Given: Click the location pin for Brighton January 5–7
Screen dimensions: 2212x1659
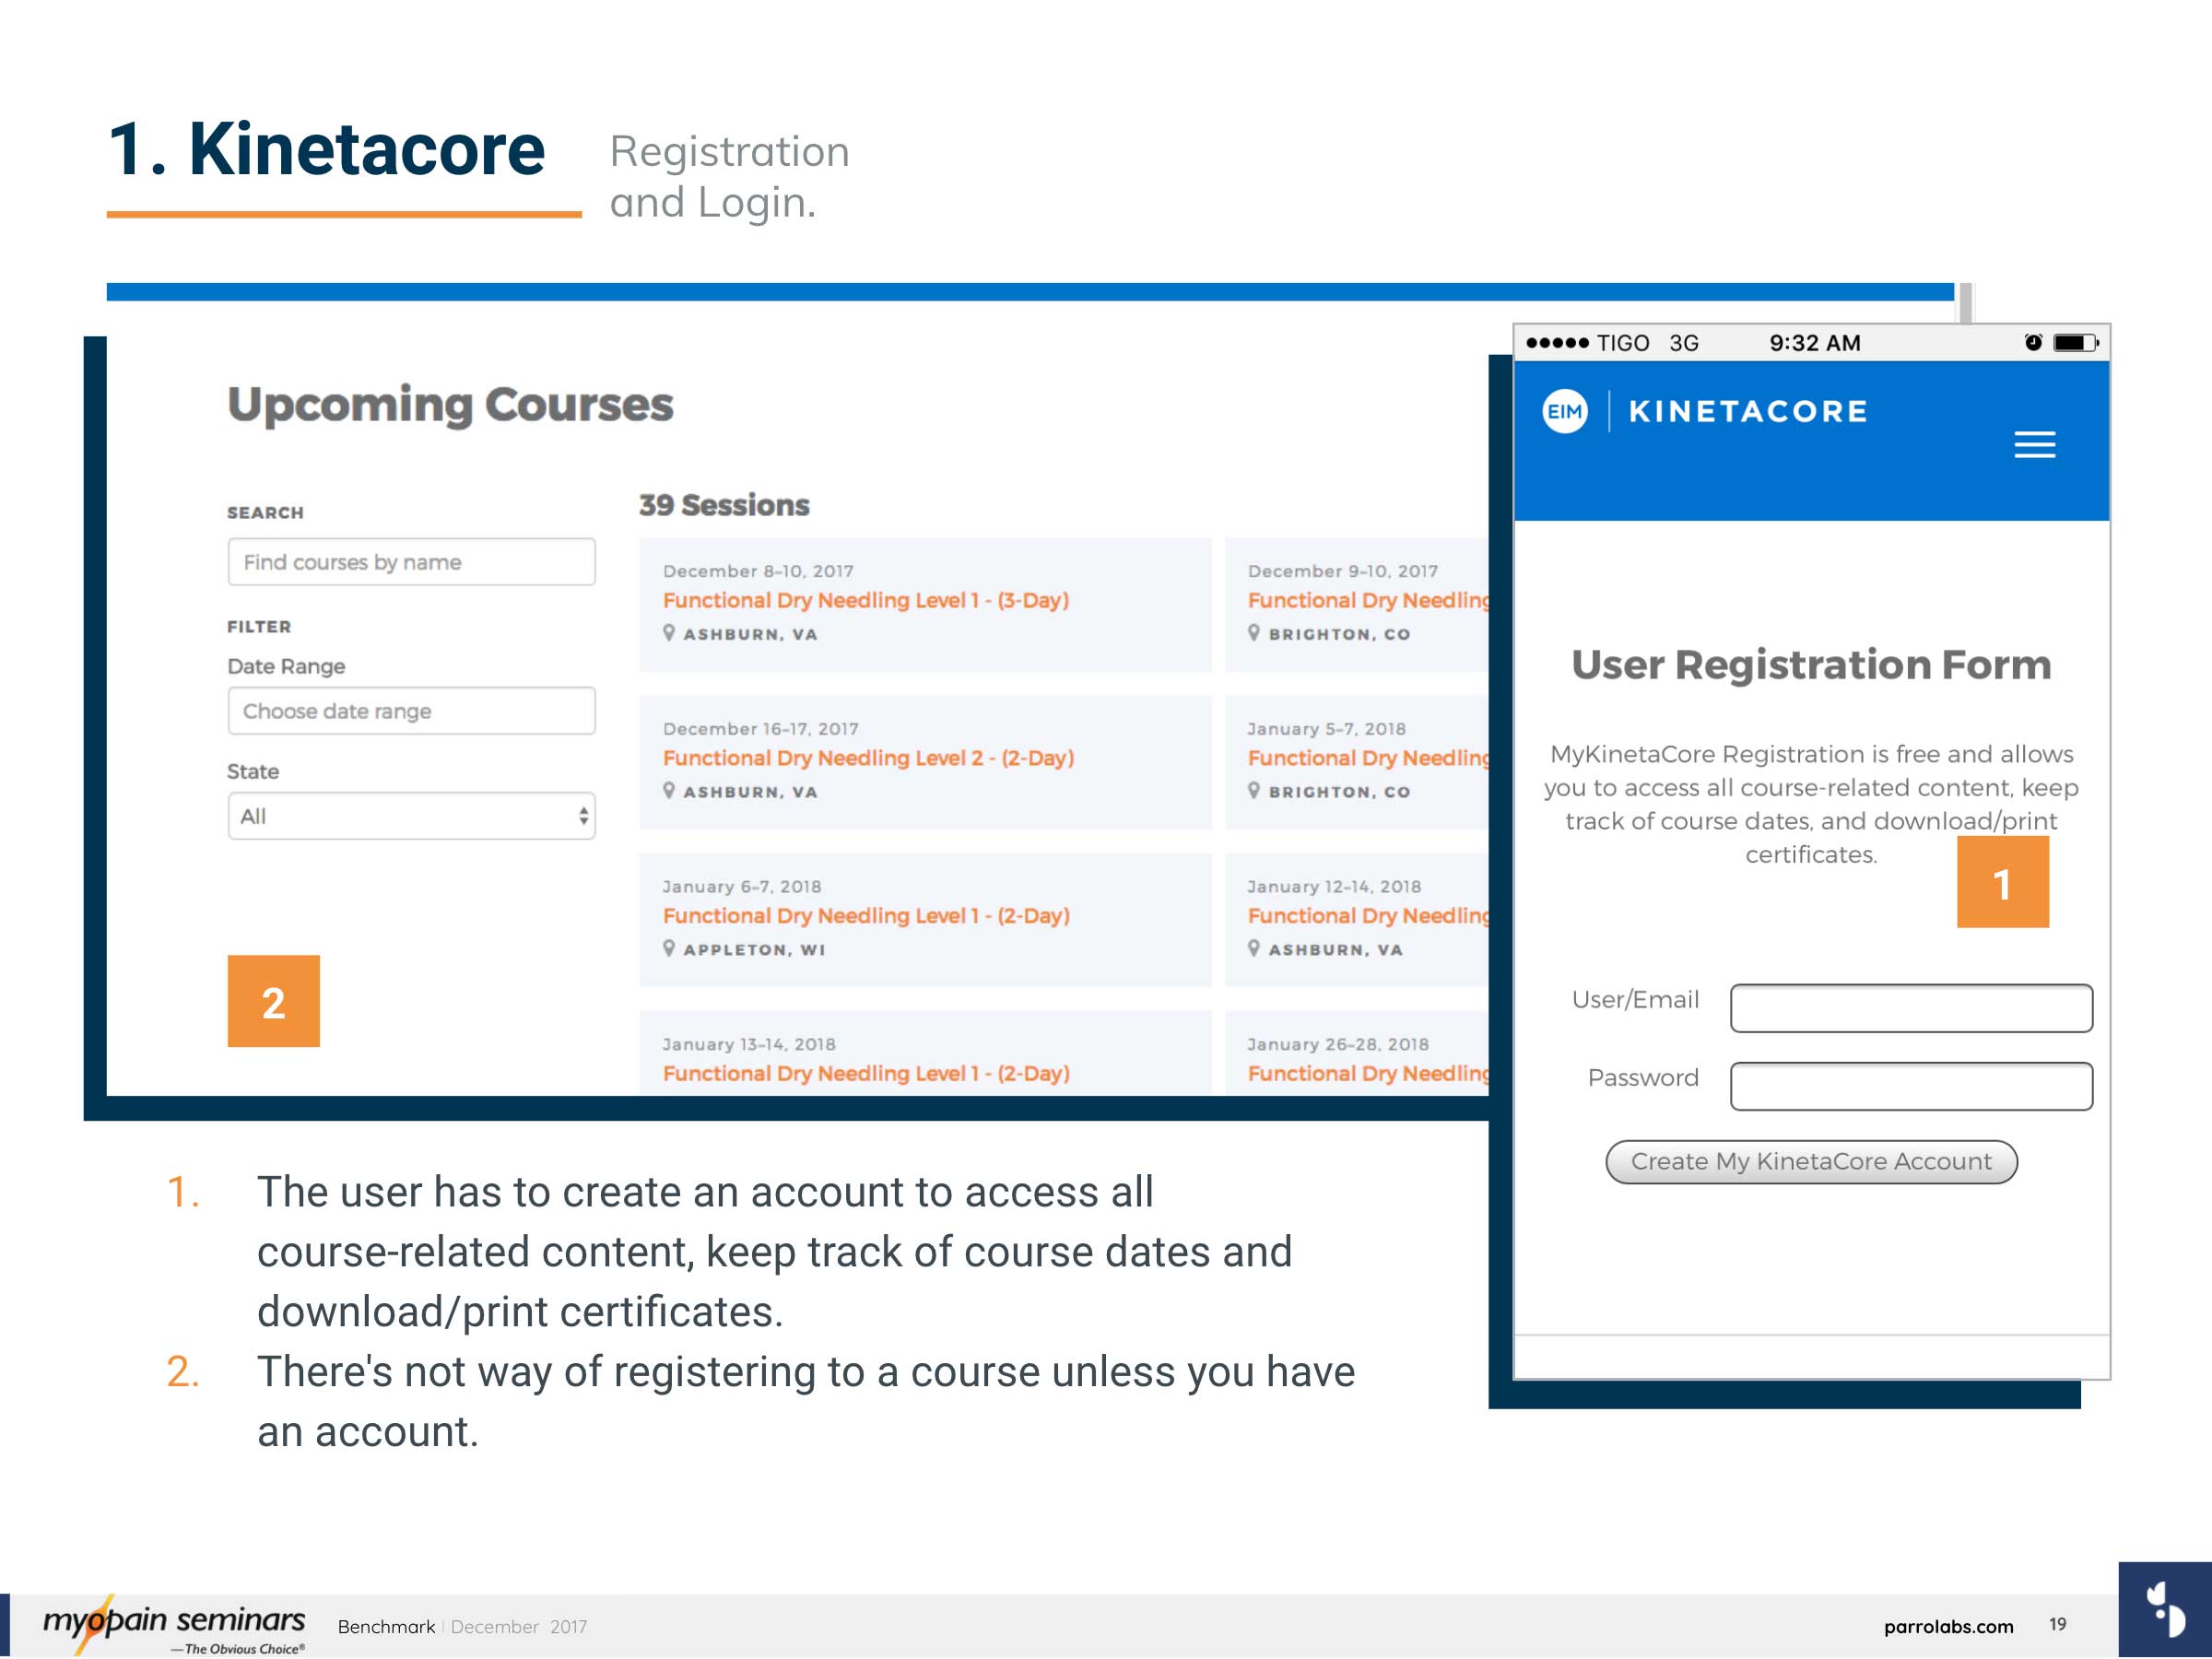Looking at the screenshot, I should [x=1253, y=791].
